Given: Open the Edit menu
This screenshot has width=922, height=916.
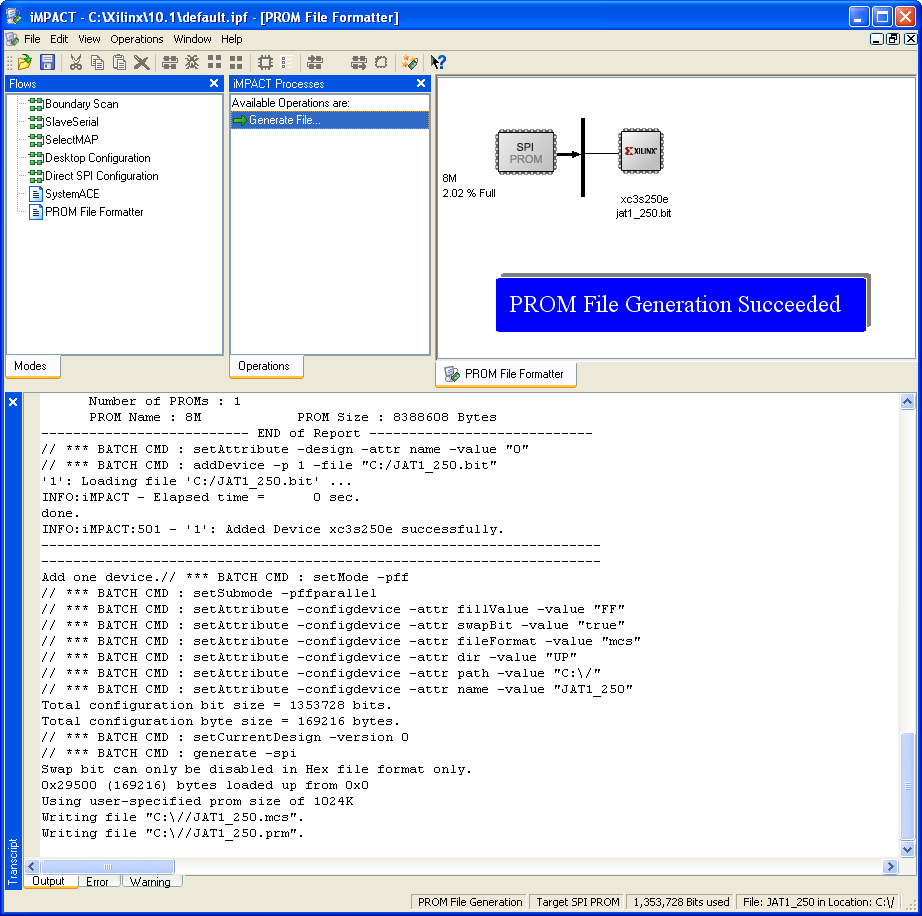Looking at the screenshot, I should (59, 39).
